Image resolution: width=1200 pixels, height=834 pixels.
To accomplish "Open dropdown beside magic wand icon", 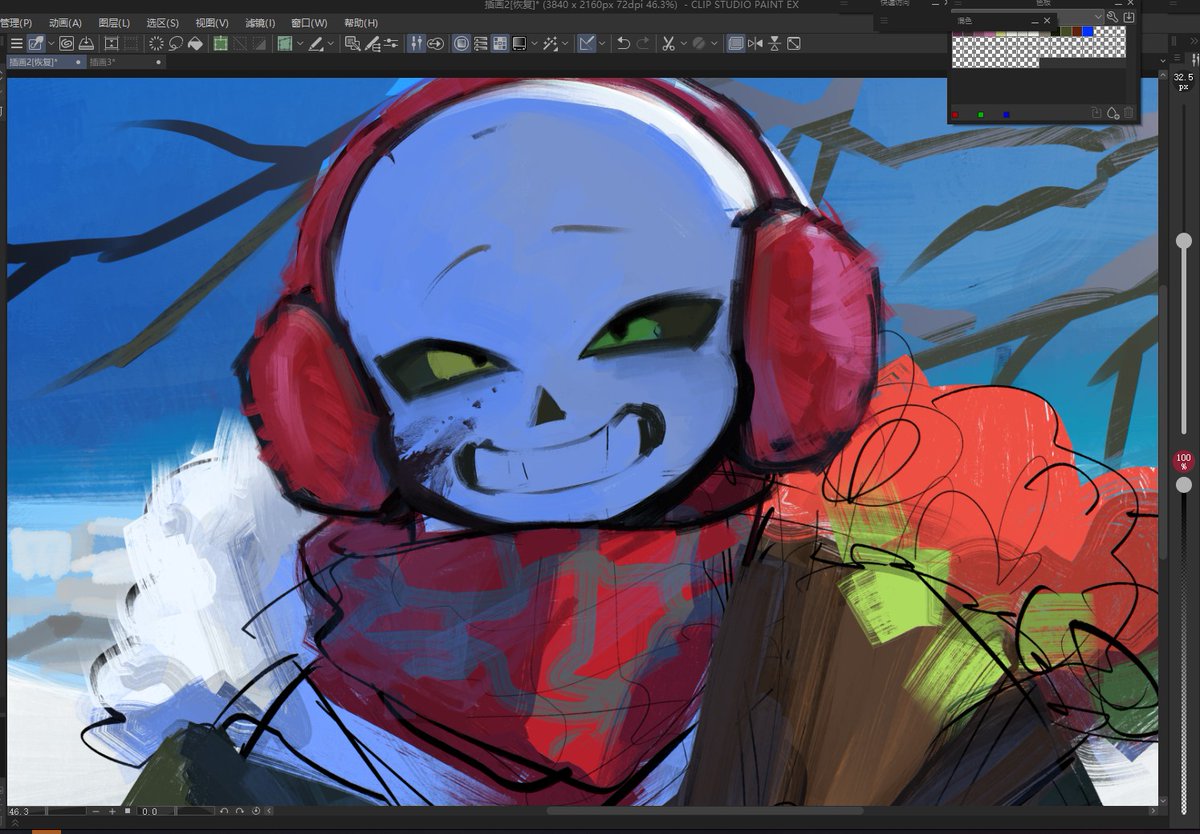I will [x=564, y=43].
